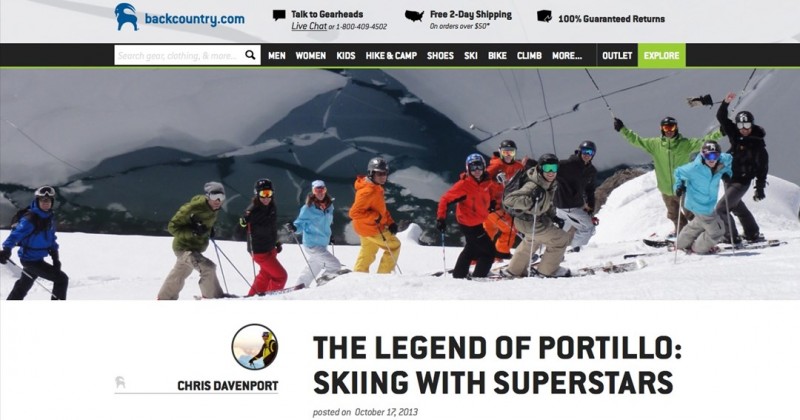This screenshot has width=800, height=420.
Task: Click the green EXPLORE button
Action: tap(662, 56)
